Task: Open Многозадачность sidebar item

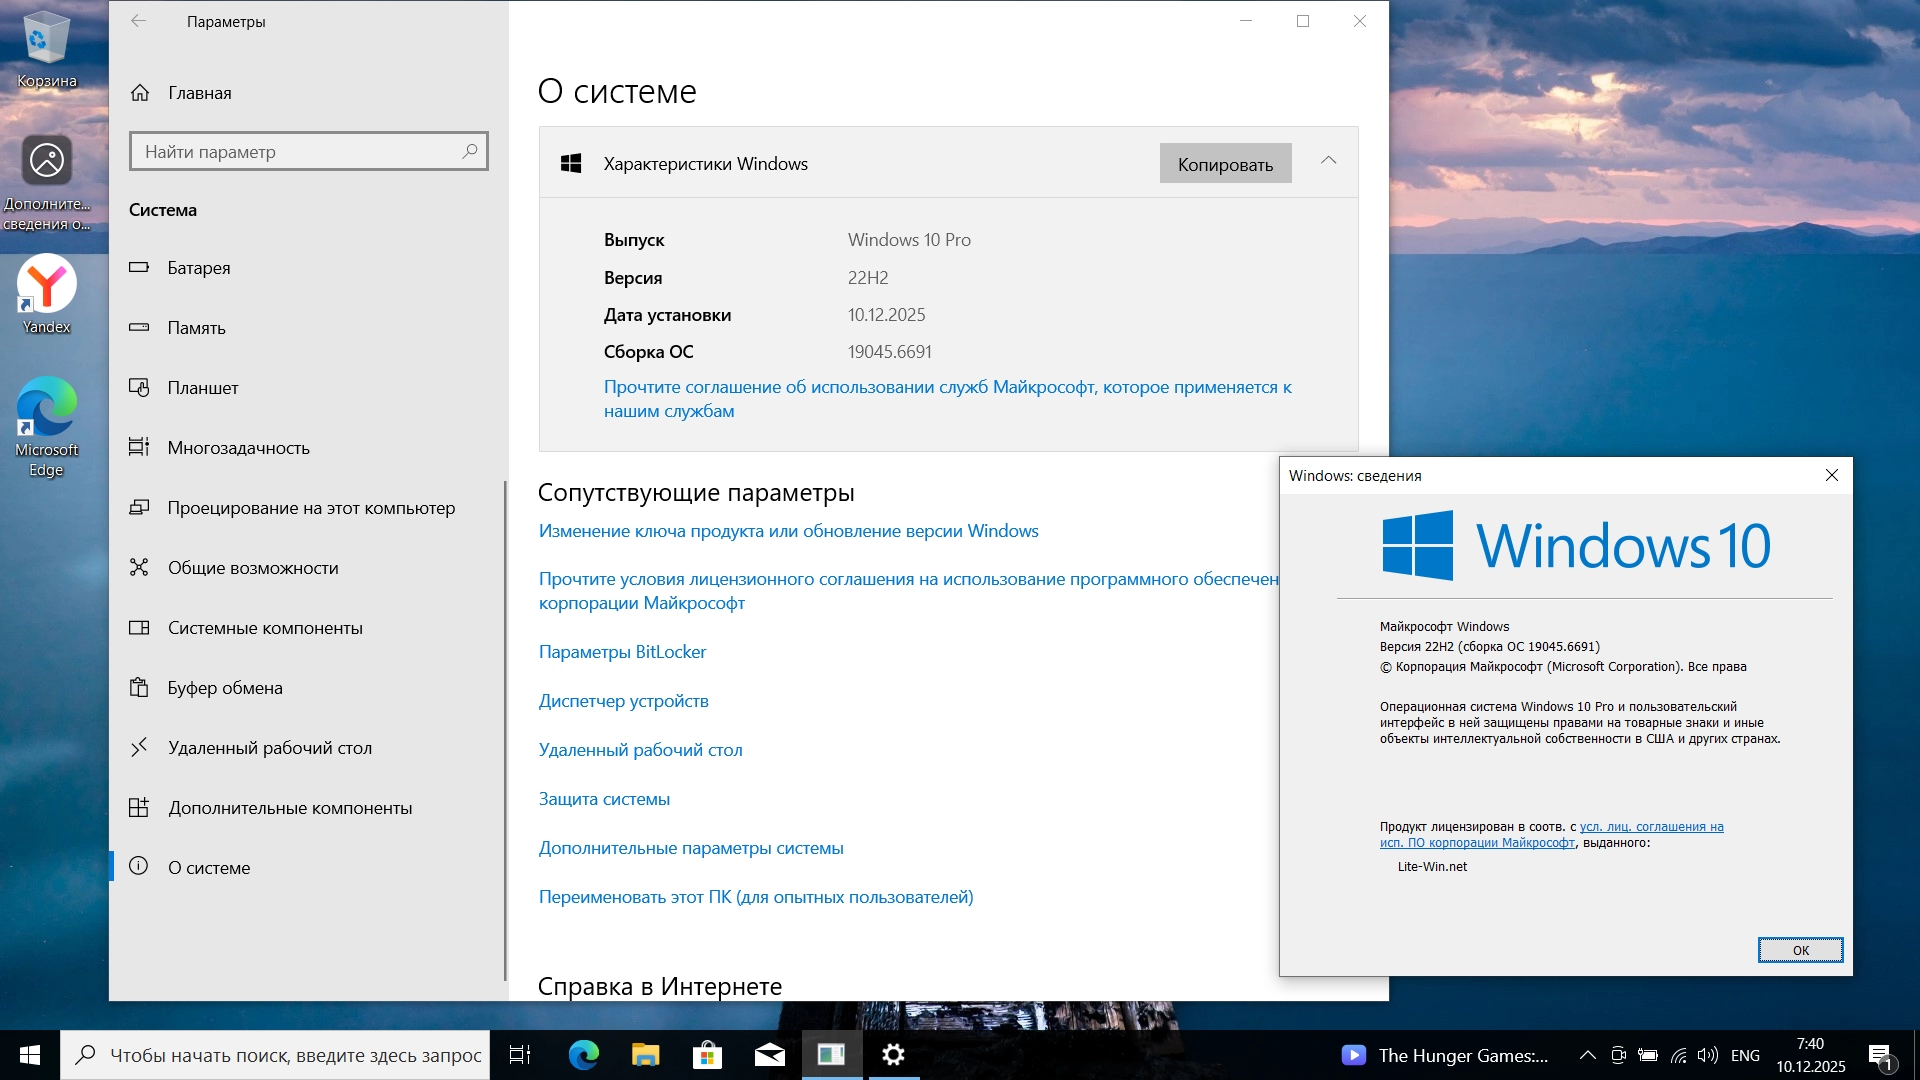Action: coord(238,448)
